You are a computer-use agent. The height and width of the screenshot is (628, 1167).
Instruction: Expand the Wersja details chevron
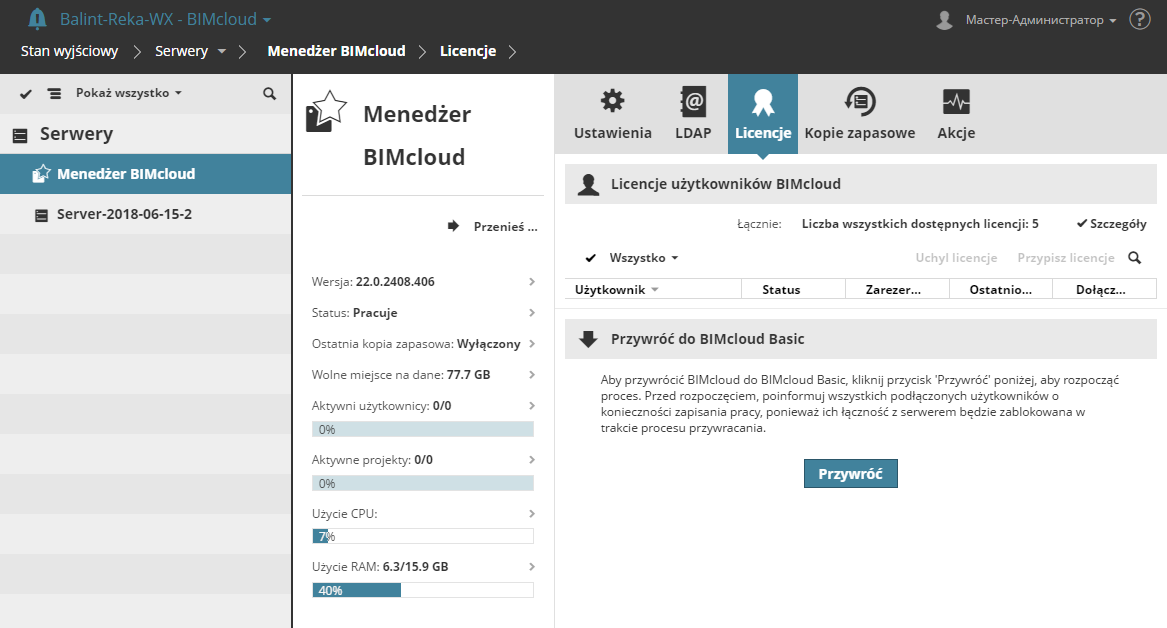[x=531, y=281]
